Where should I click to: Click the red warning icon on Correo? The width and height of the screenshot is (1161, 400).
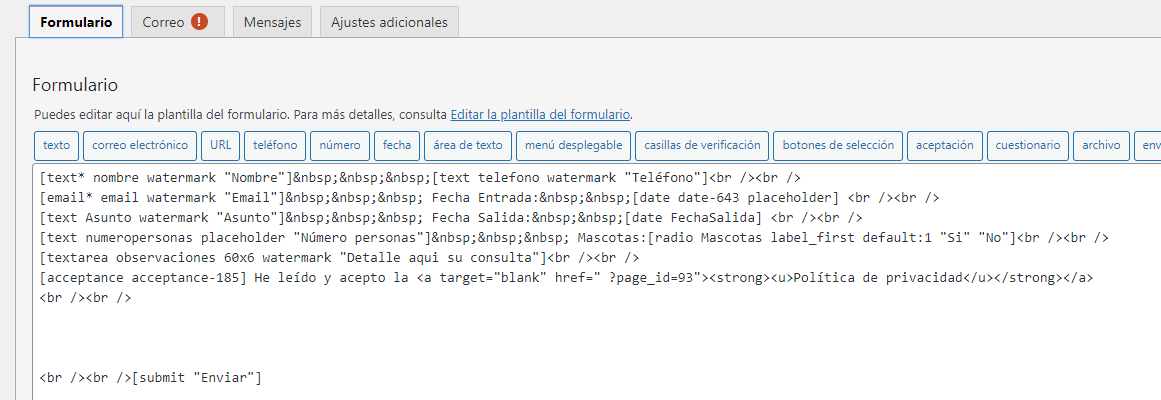(199, 22)
